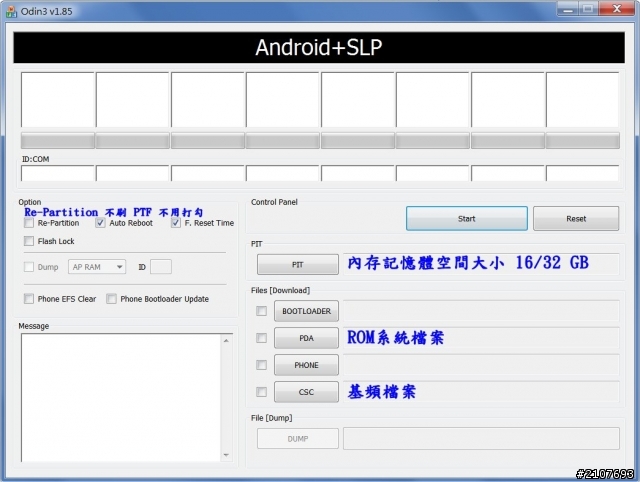
Task: Click Message box scroll down arrow
Action: tap(226, 455)
